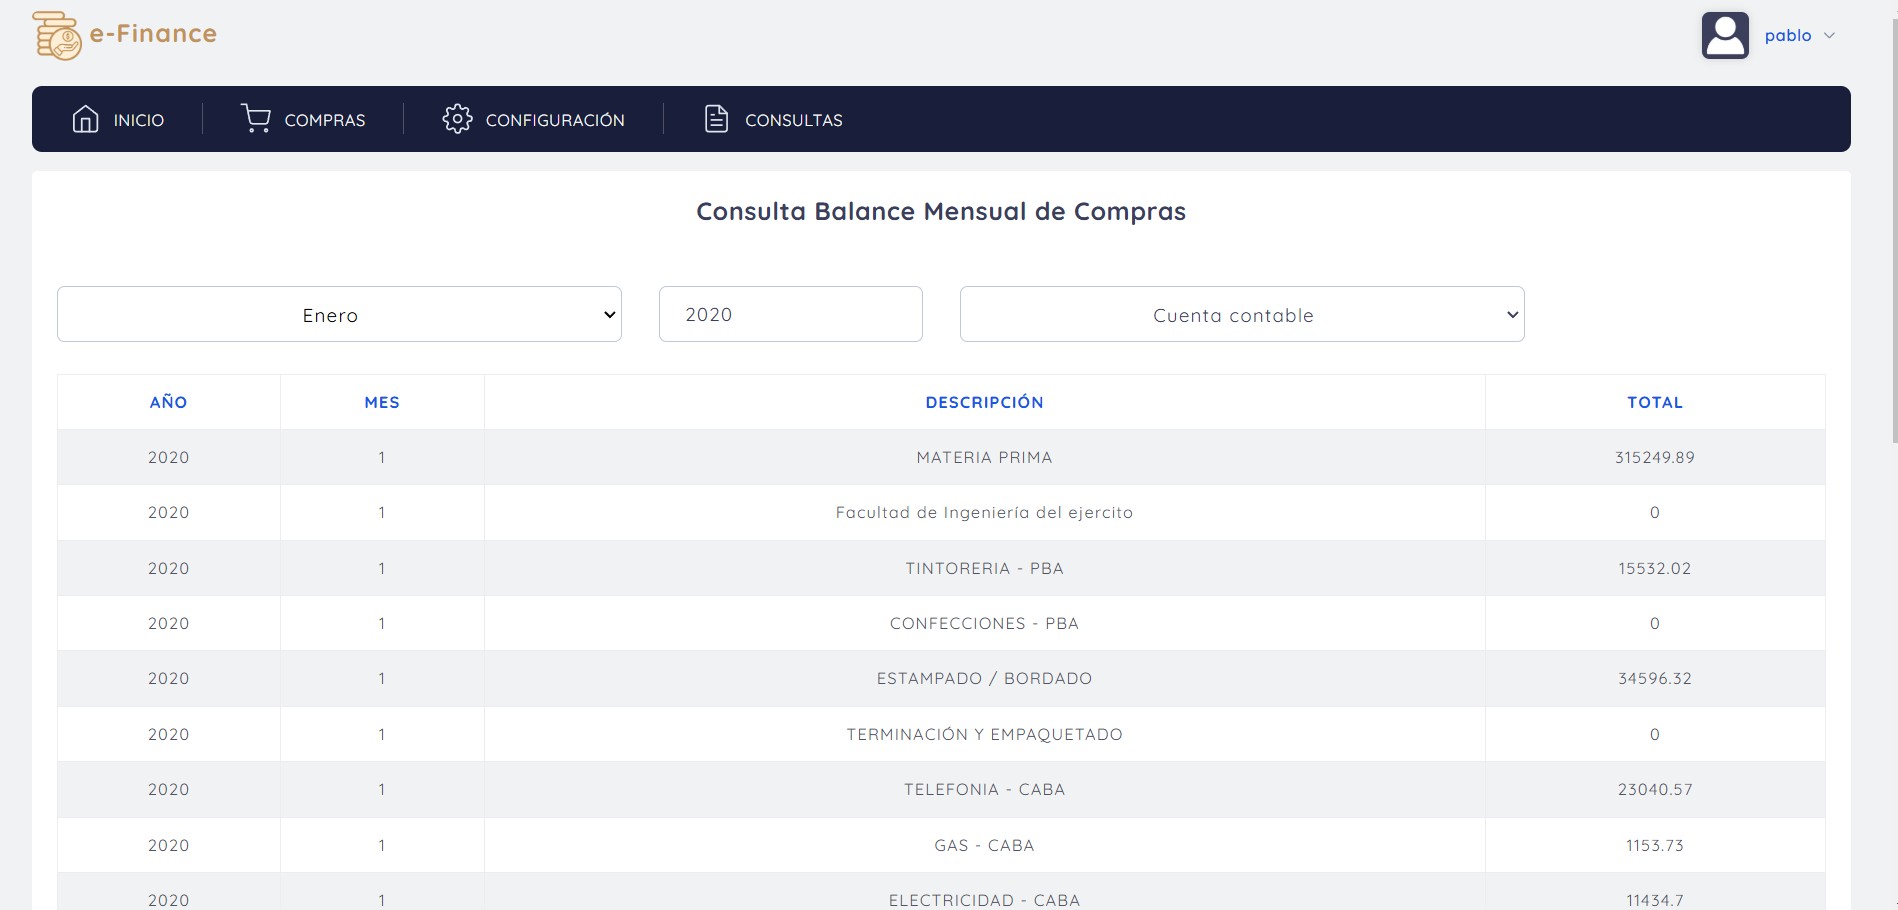
Task: Open the CONSULTAS section from the navbar
Action: (793, 119)
